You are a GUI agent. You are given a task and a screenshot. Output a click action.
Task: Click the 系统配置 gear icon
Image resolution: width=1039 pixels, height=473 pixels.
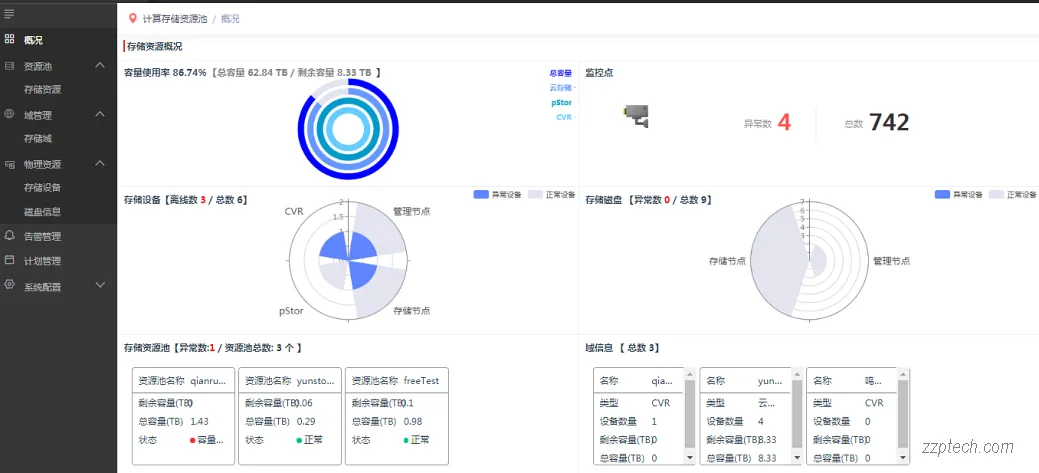tap(9, 285)
